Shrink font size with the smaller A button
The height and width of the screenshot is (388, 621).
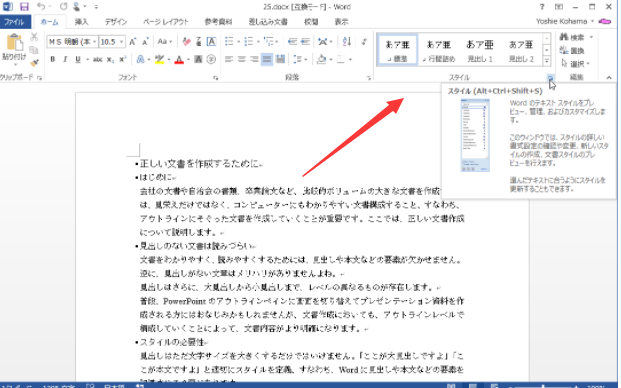(145, 42)
